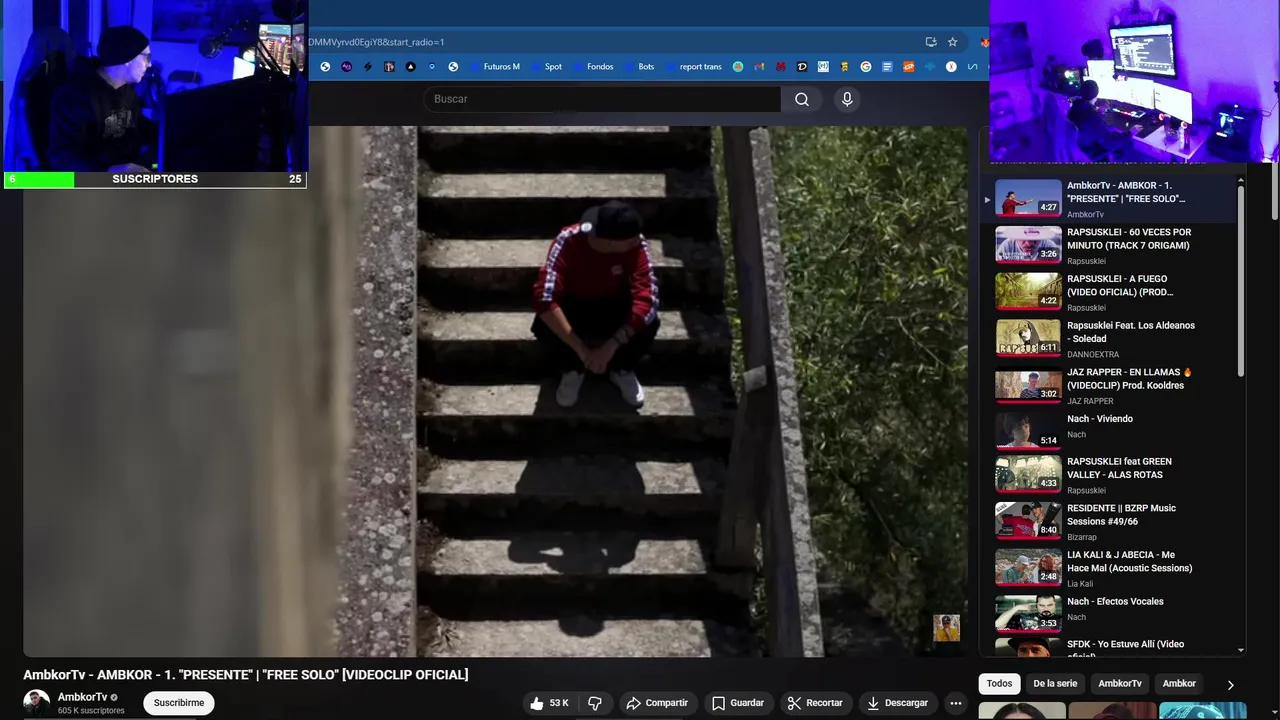Viewport: 1280px width, 720px height.
Task: Click 'Lia Kali' channel name in playlist
Action: [x=1080, y=584]
